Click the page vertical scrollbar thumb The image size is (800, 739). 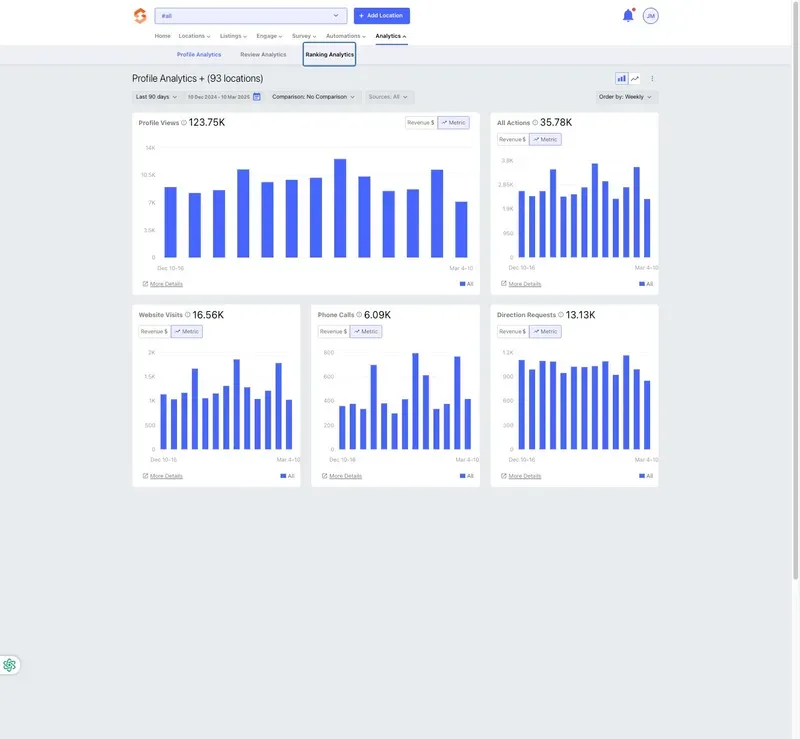point(795,289)
